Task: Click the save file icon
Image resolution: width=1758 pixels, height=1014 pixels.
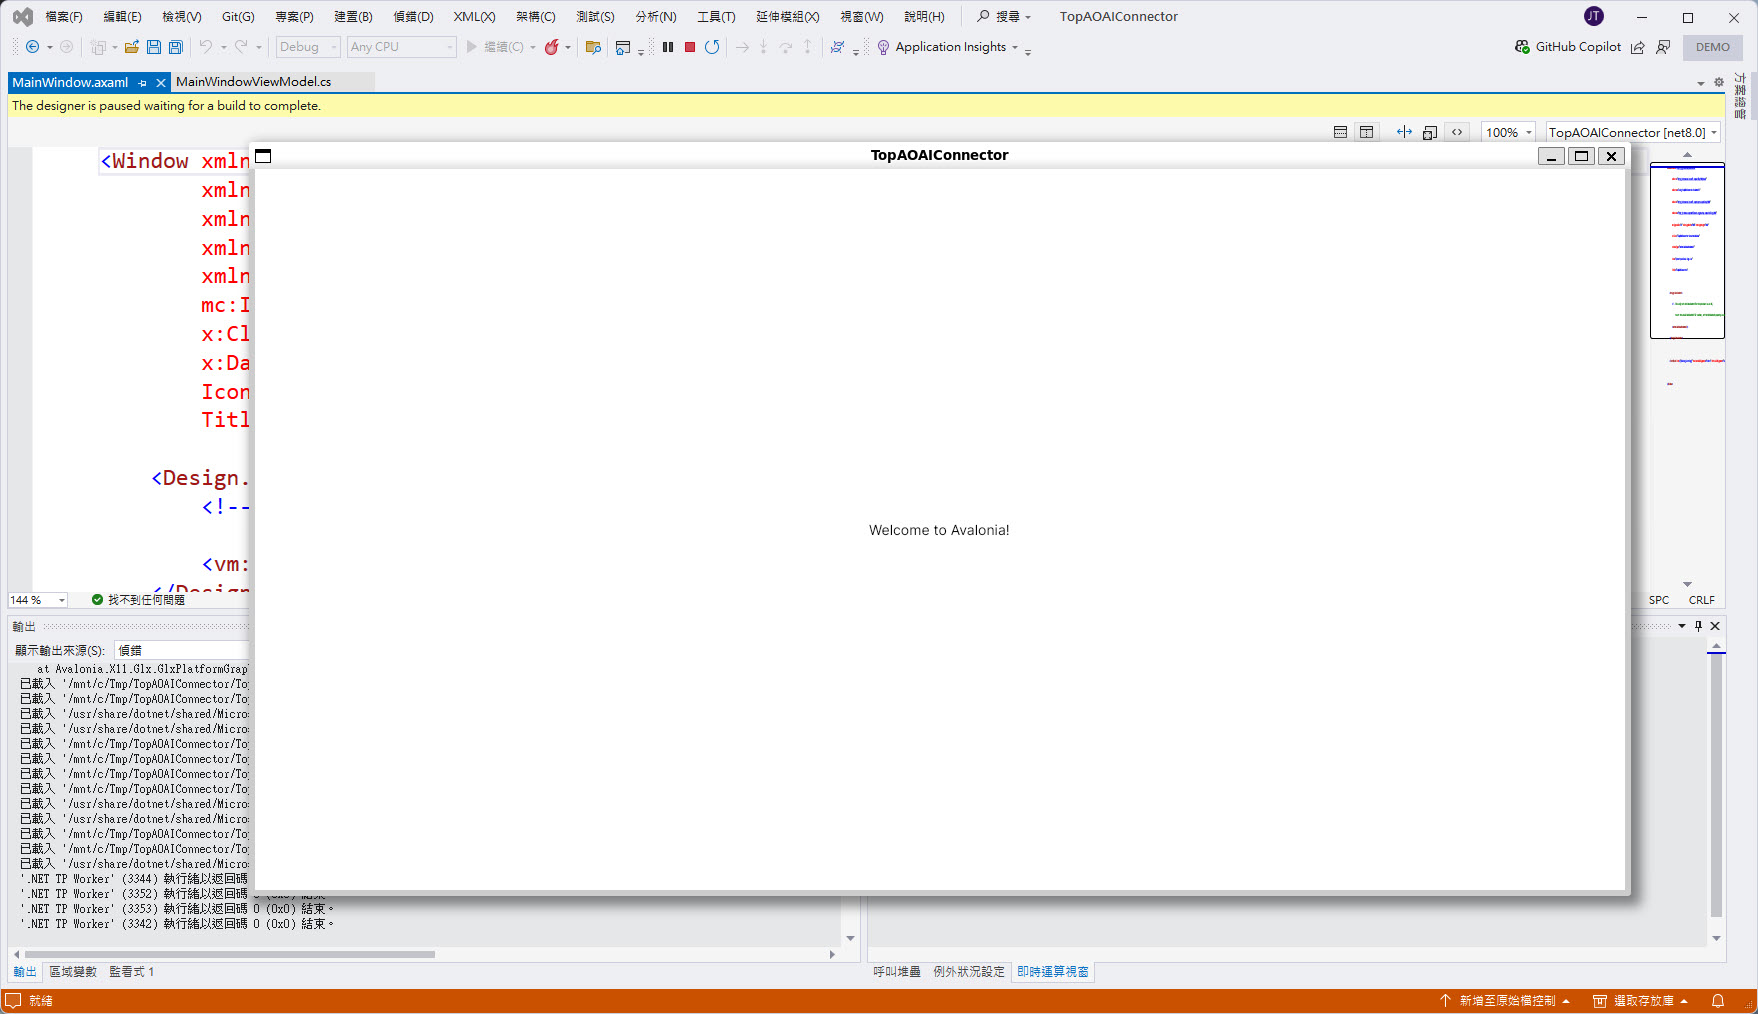Action: [x=154, y=47]
